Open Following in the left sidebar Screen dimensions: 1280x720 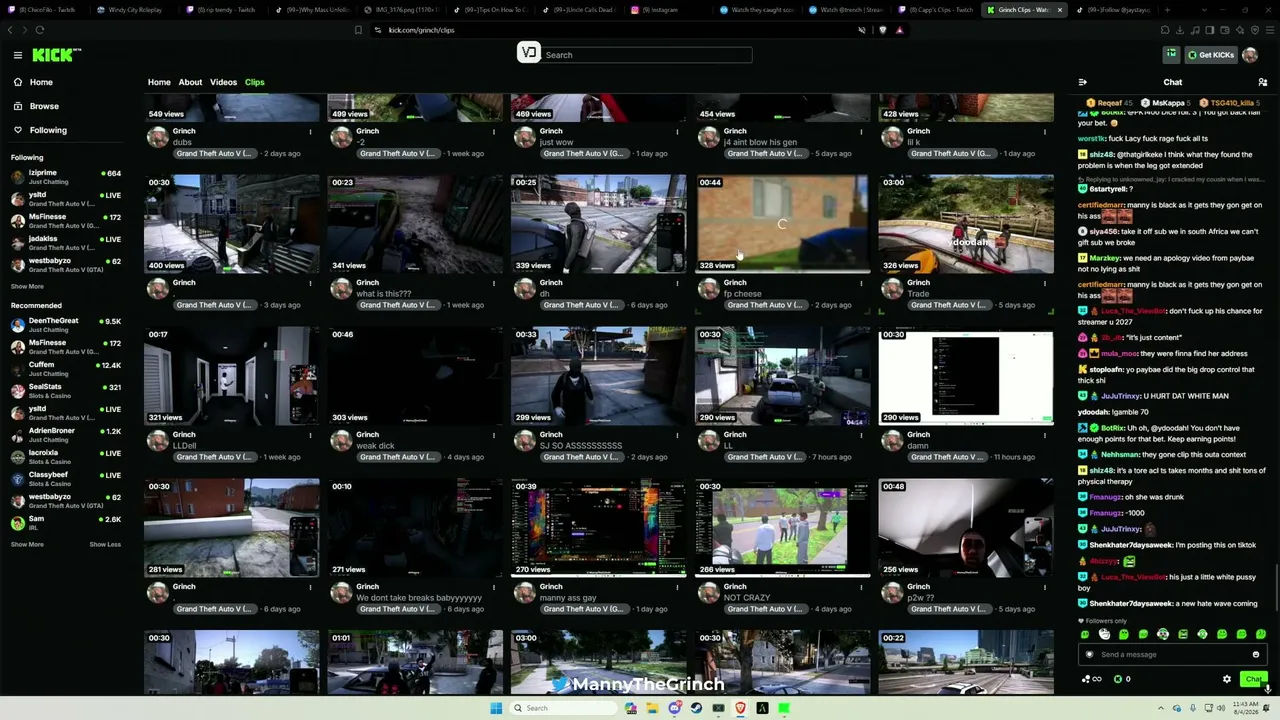point(48,130)
